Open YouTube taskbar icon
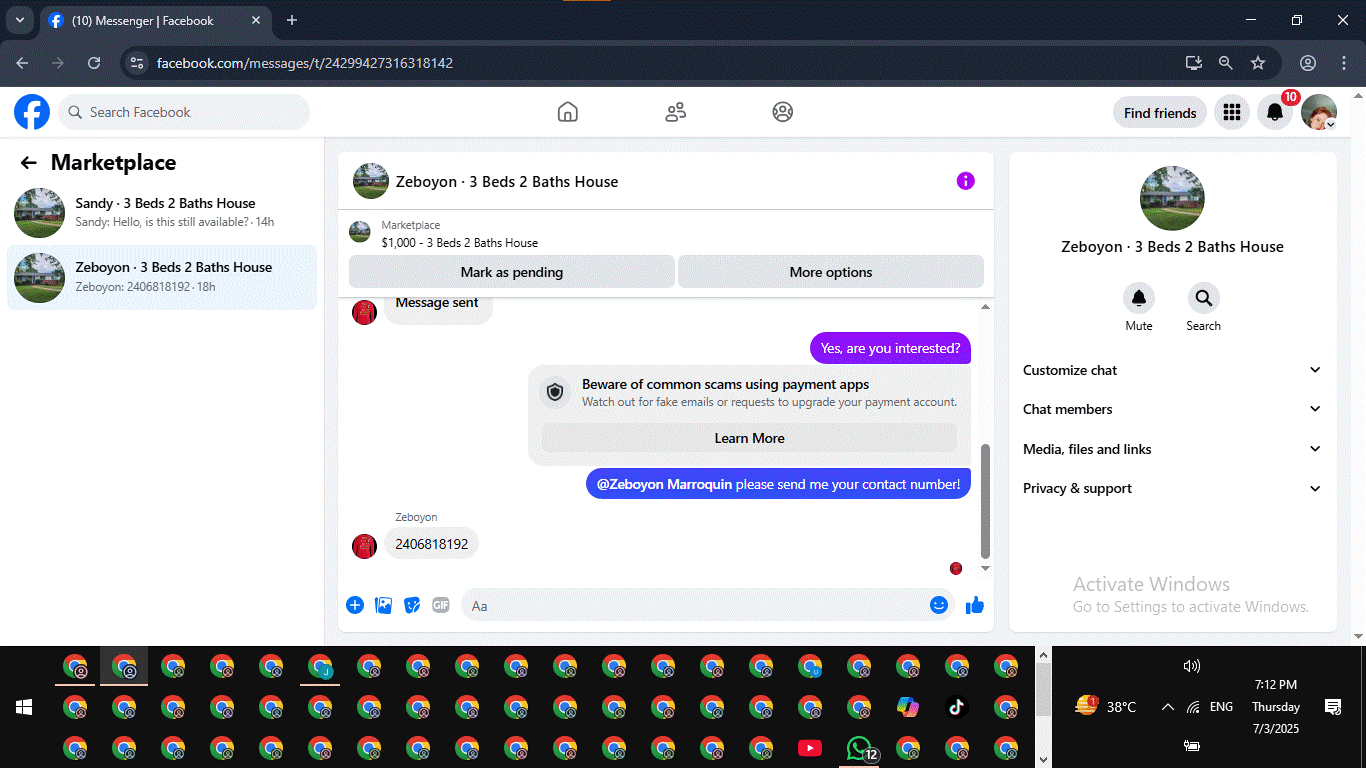Screen dimensions: 1366x768 (810, 748)
